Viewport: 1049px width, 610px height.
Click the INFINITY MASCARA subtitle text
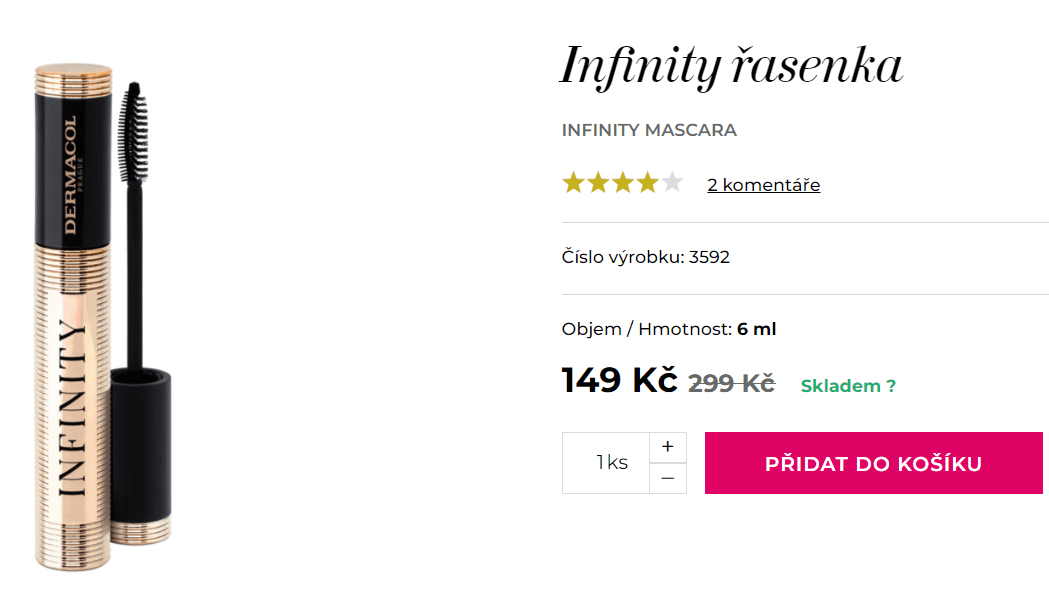tap(648, 130)
